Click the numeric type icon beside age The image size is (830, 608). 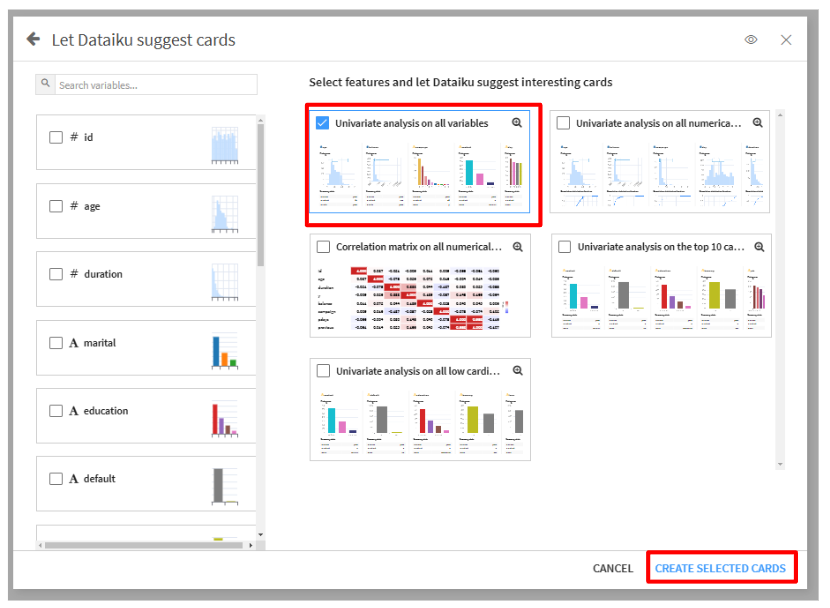pos(74,206)
